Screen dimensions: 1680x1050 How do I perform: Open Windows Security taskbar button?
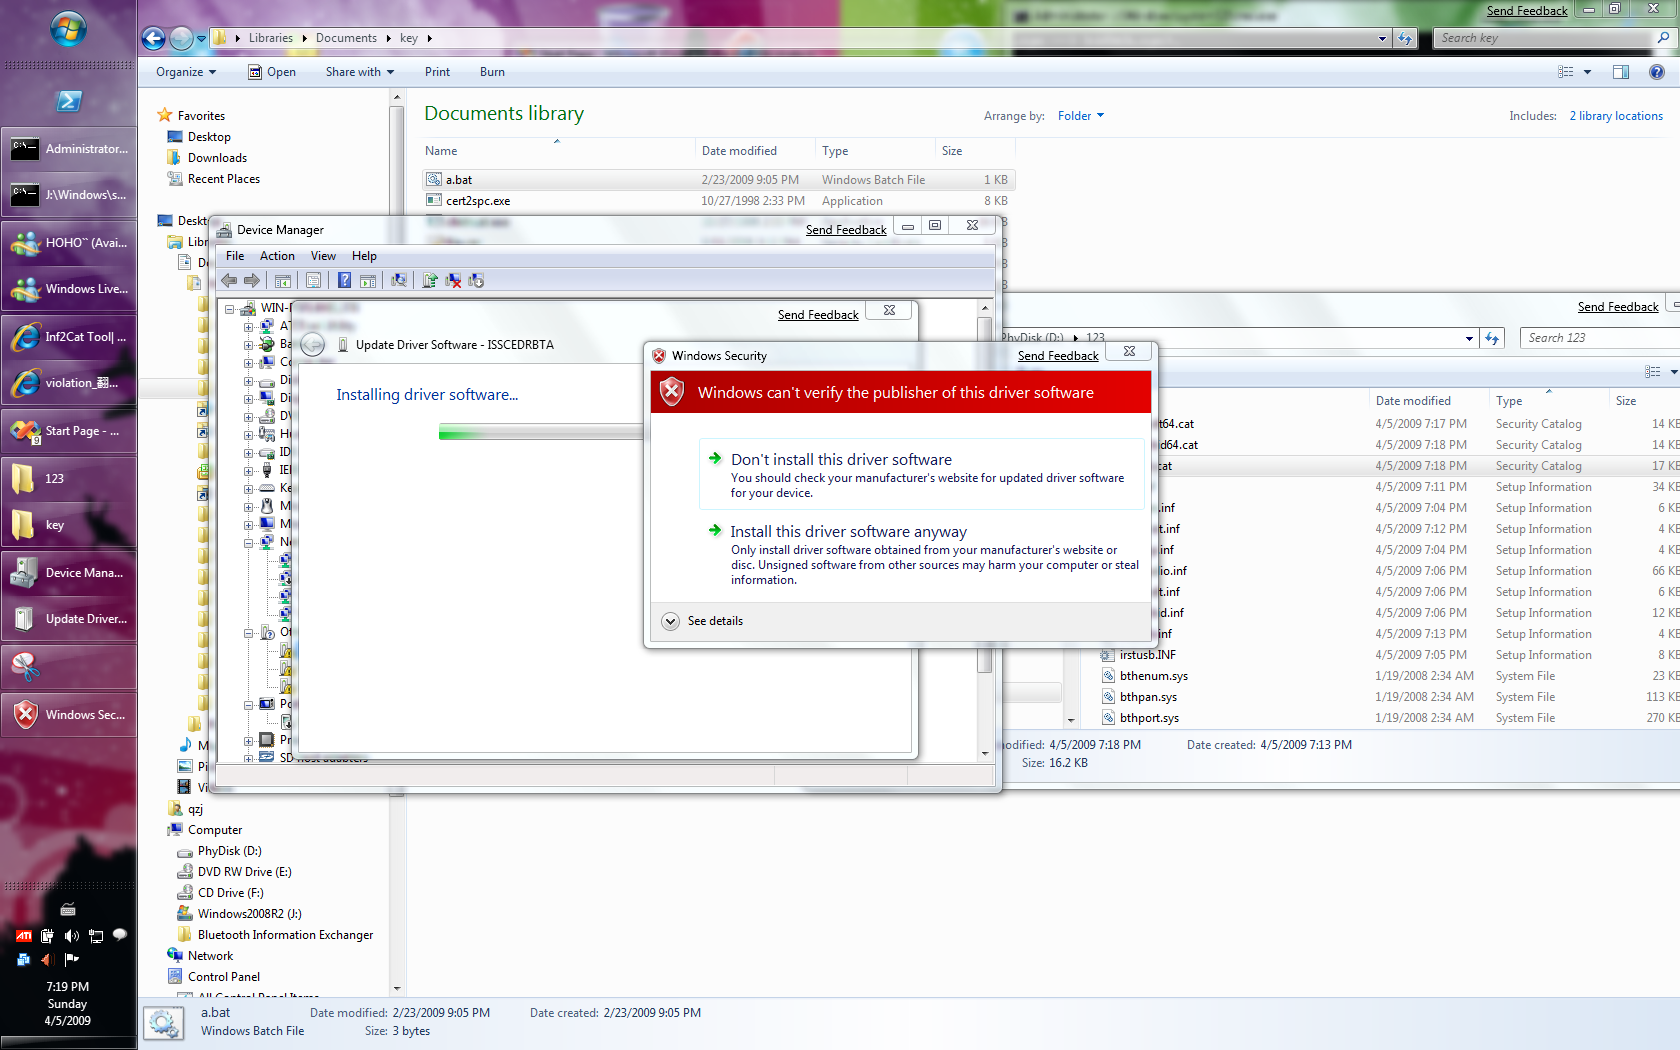[x=68, y=715]
